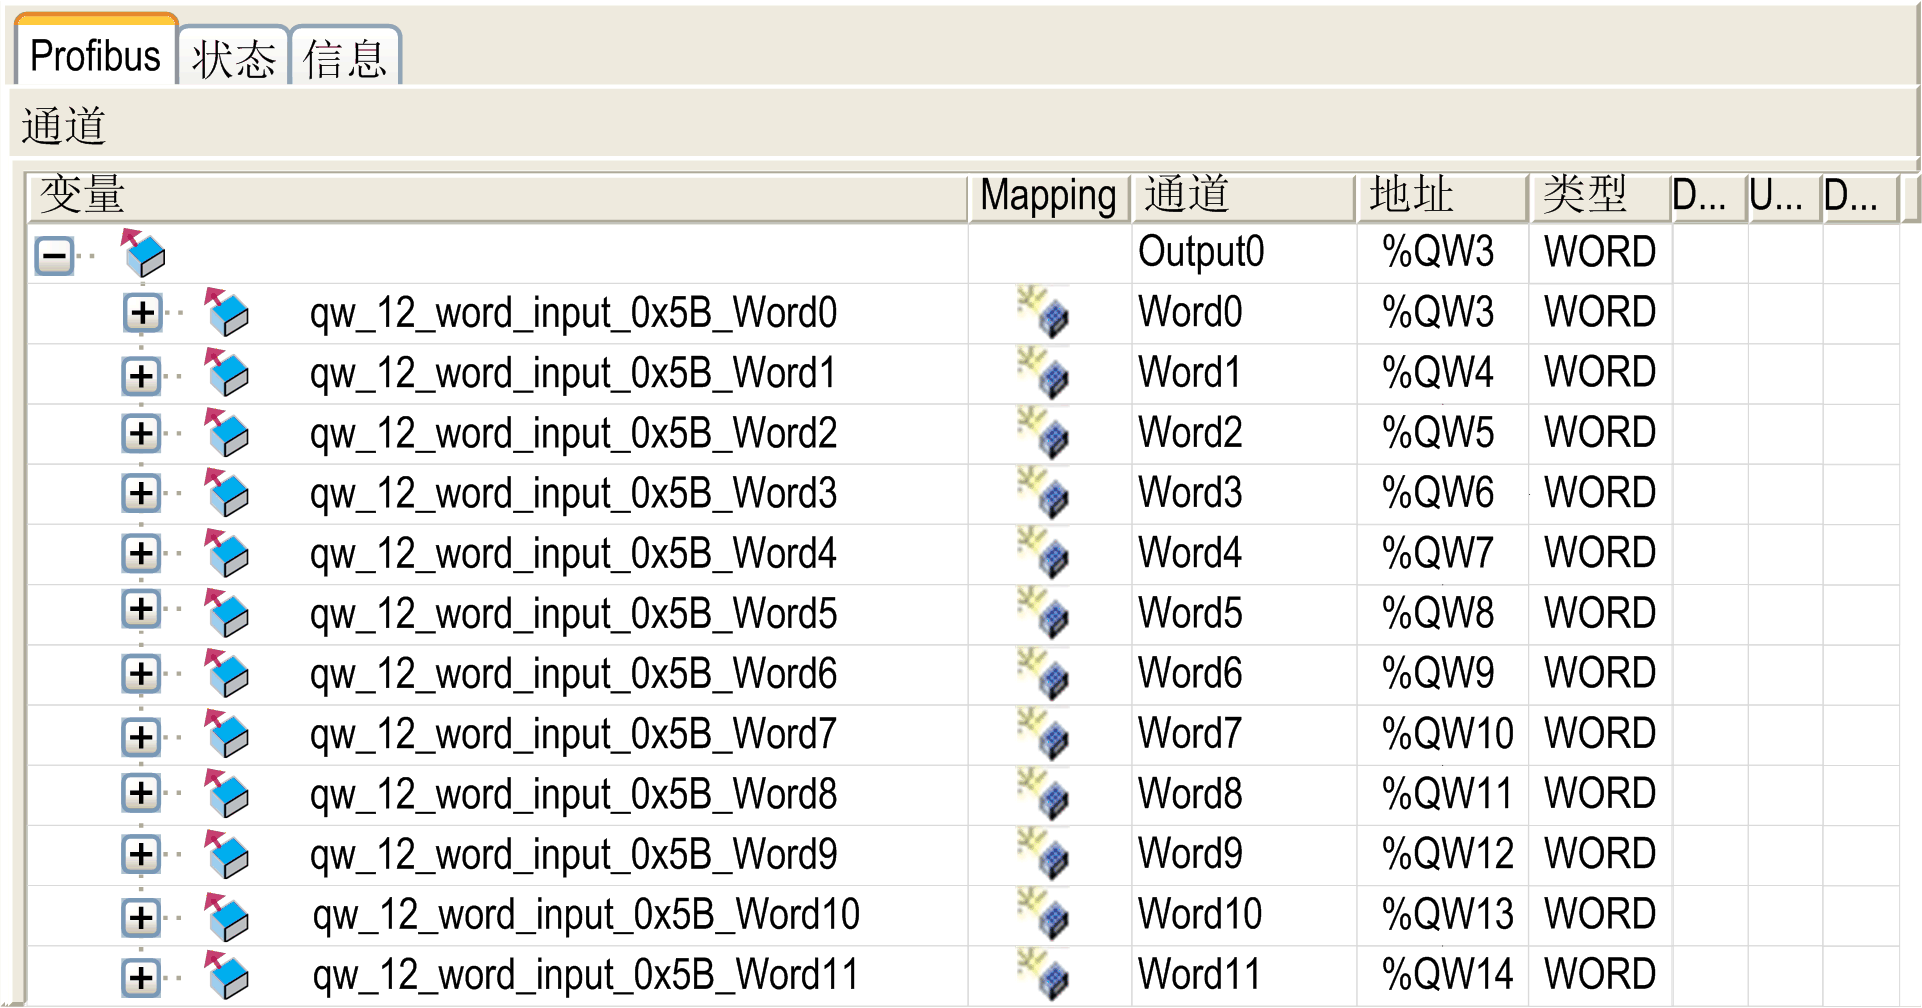Expand the qw_12_word_input_0x5B_Word4 node
Screen dimensions: 1922x1008
pyautogui.click(x=142, y=554)
